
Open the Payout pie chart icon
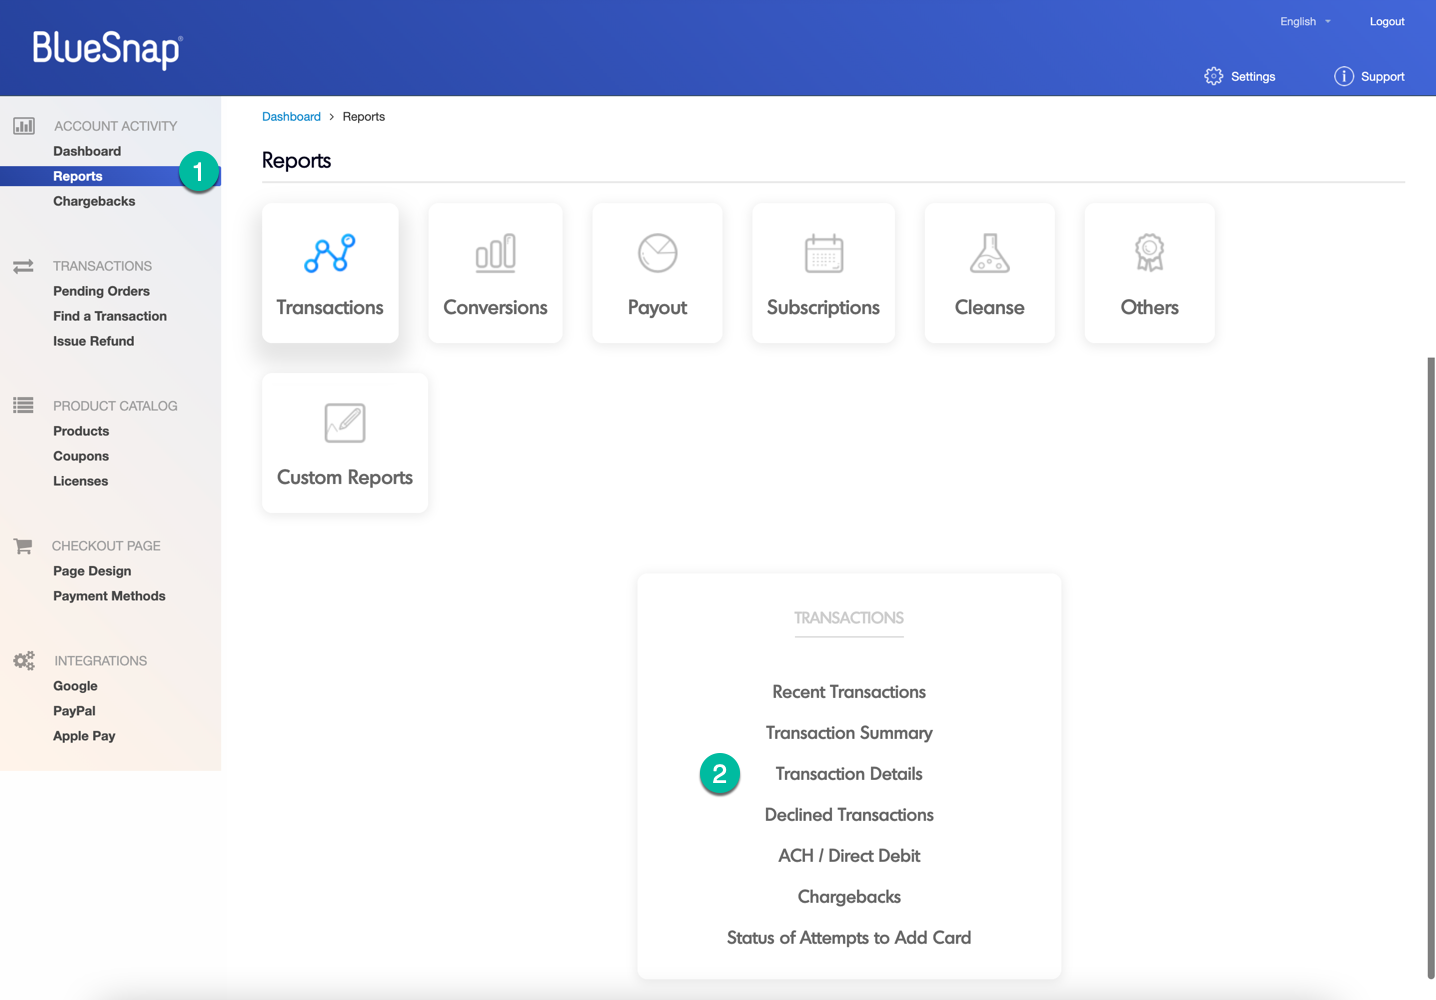[657, 254]
